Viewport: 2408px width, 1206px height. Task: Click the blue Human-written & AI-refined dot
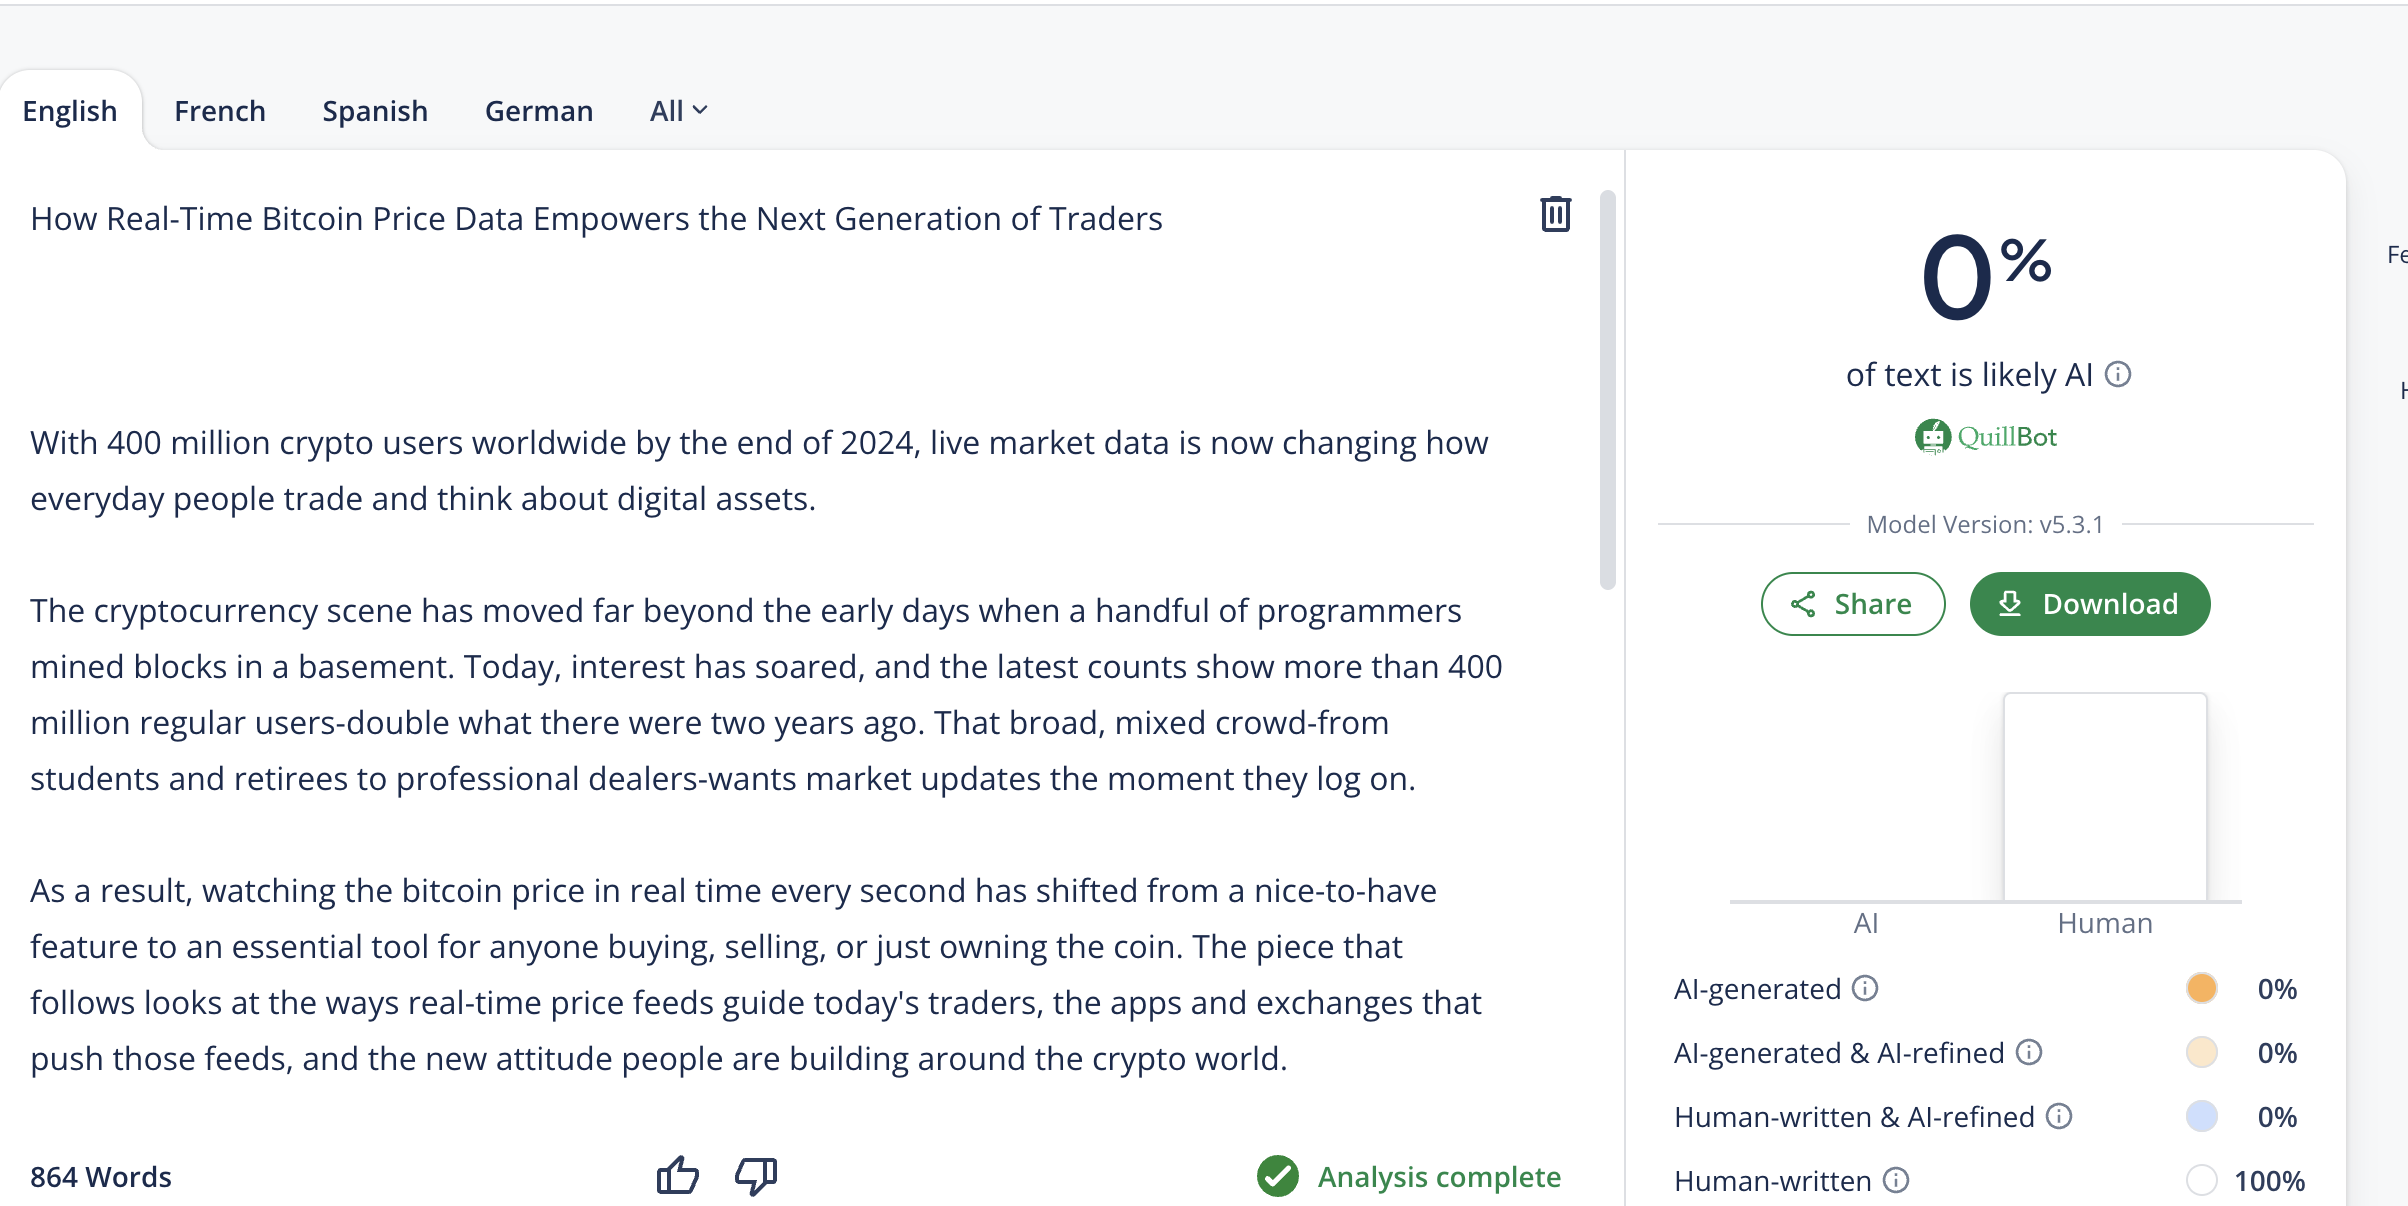(x=2201, y=1117)
